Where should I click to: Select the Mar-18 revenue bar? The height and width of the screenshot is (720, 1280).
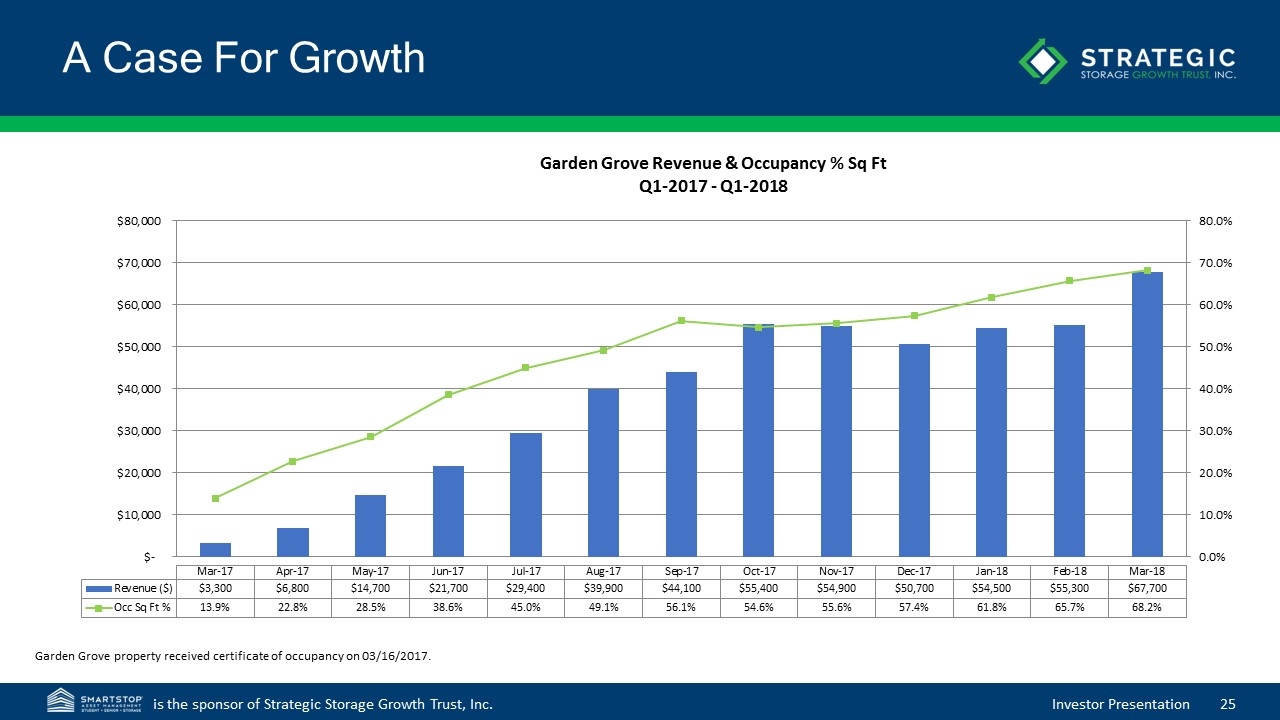(1147, 414)
